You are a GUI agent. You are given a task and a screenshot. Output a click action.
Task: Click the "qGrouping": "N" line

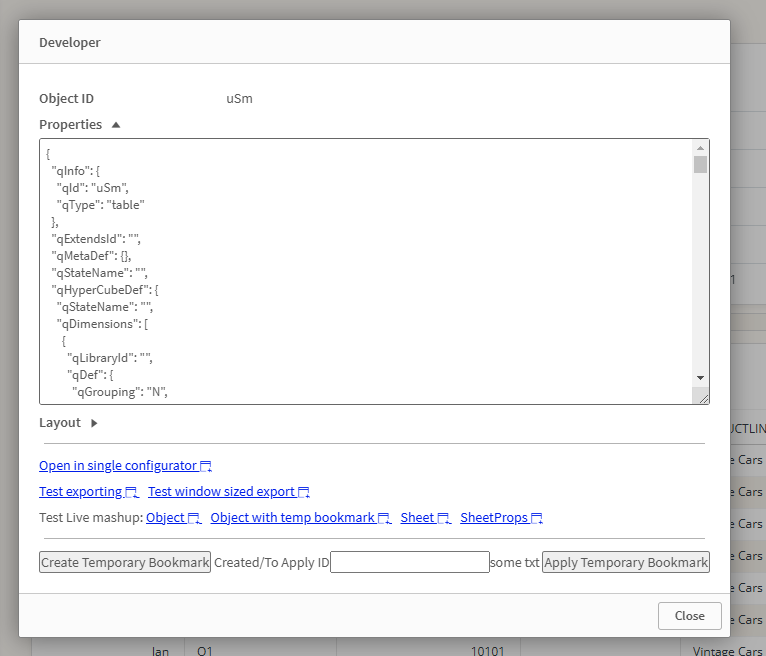click(120, 392)
